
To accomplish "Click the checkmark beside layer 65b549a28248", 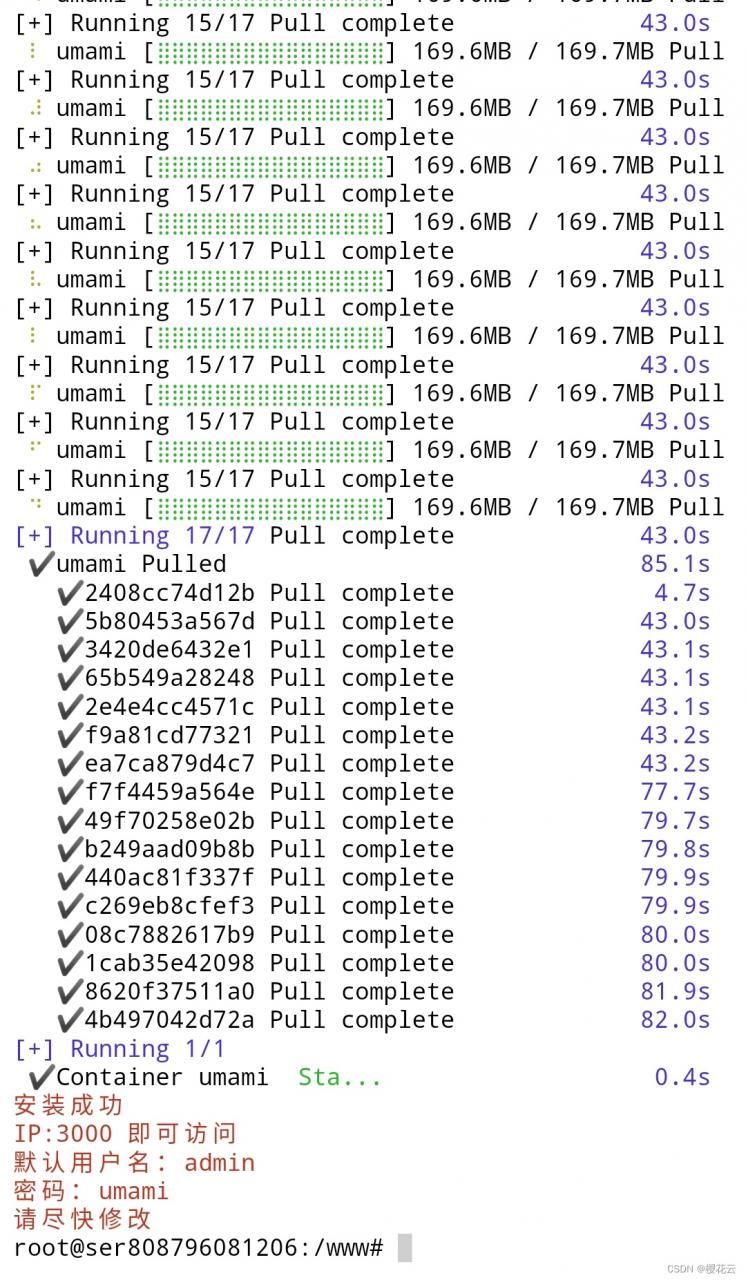I will tap(69, 678).
